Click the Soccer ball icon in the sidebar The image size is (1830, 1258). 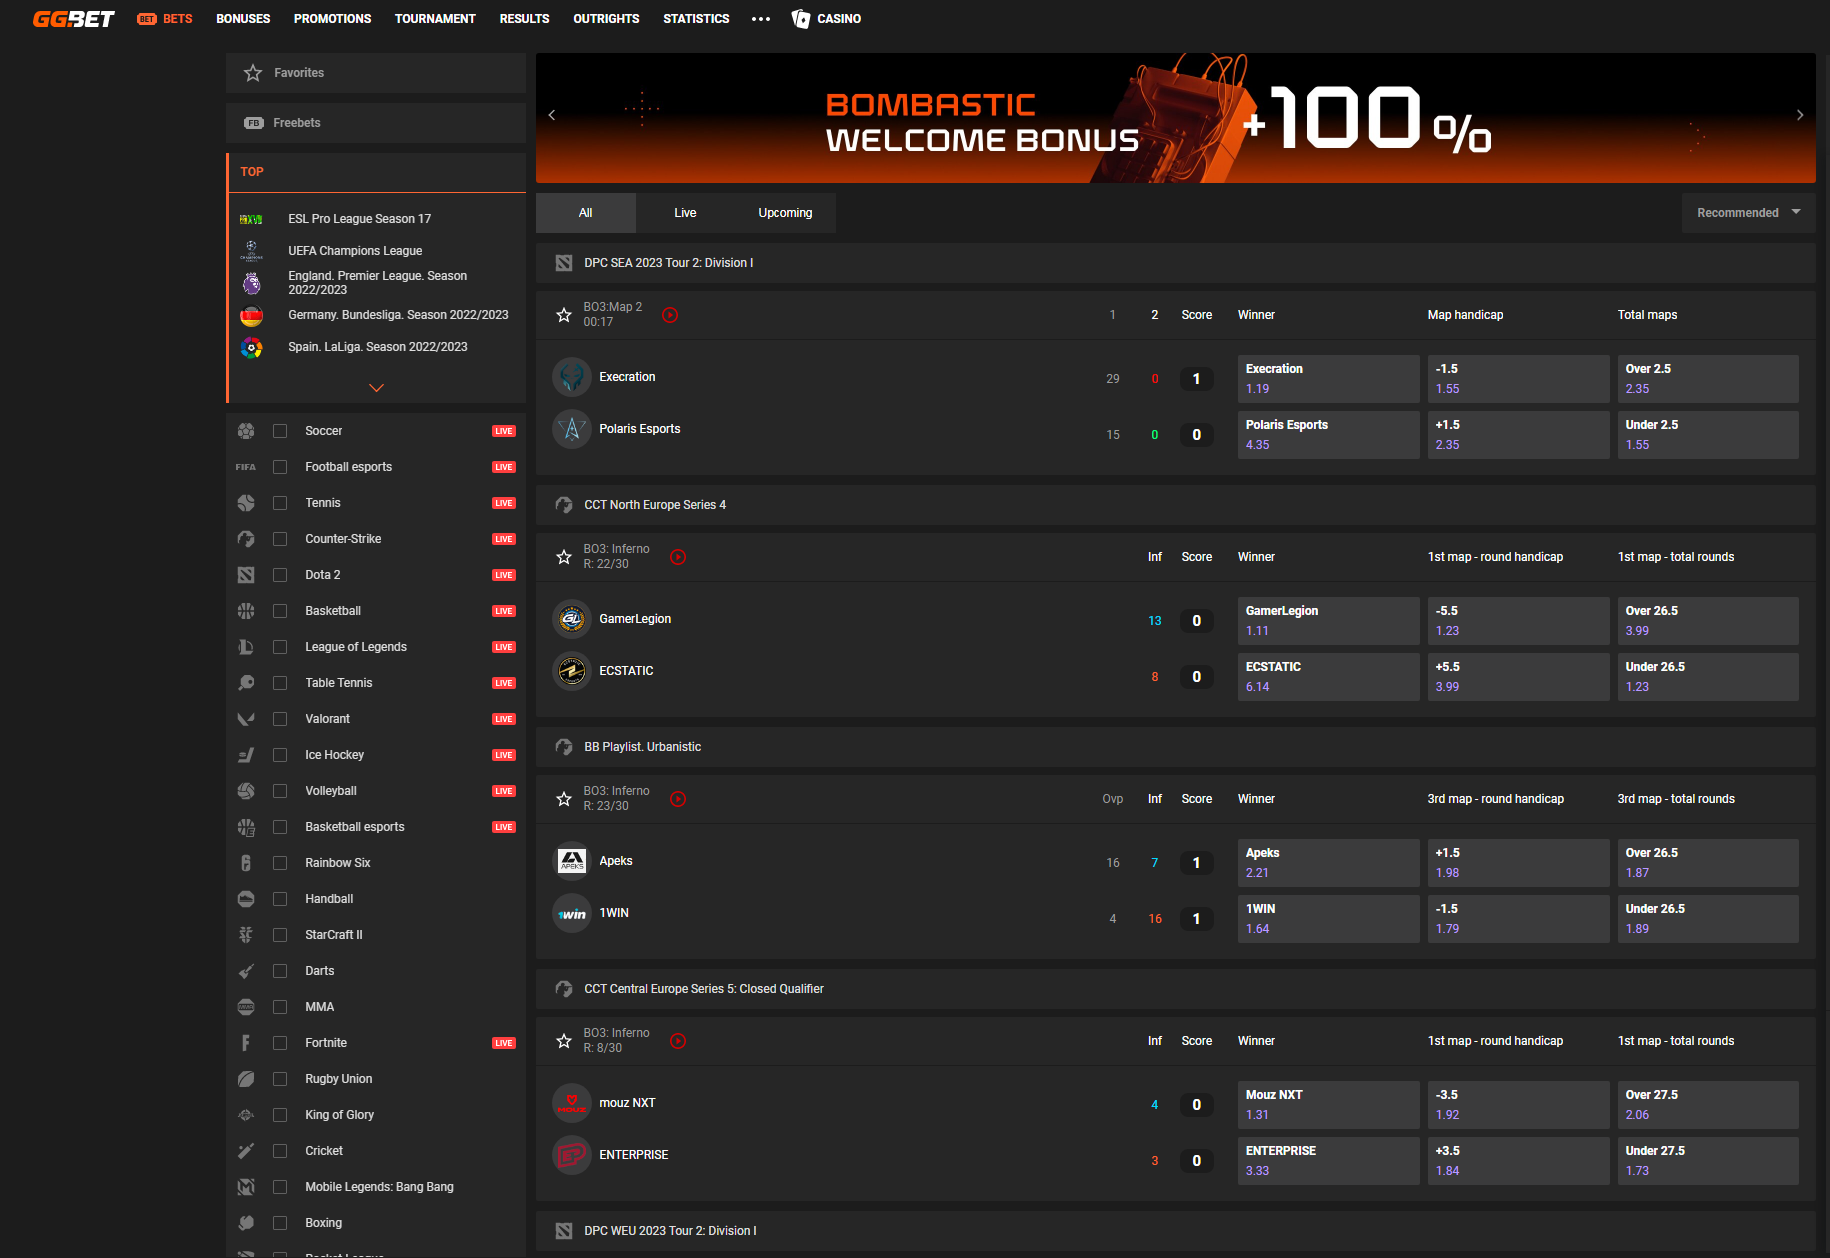coord(246,431)
